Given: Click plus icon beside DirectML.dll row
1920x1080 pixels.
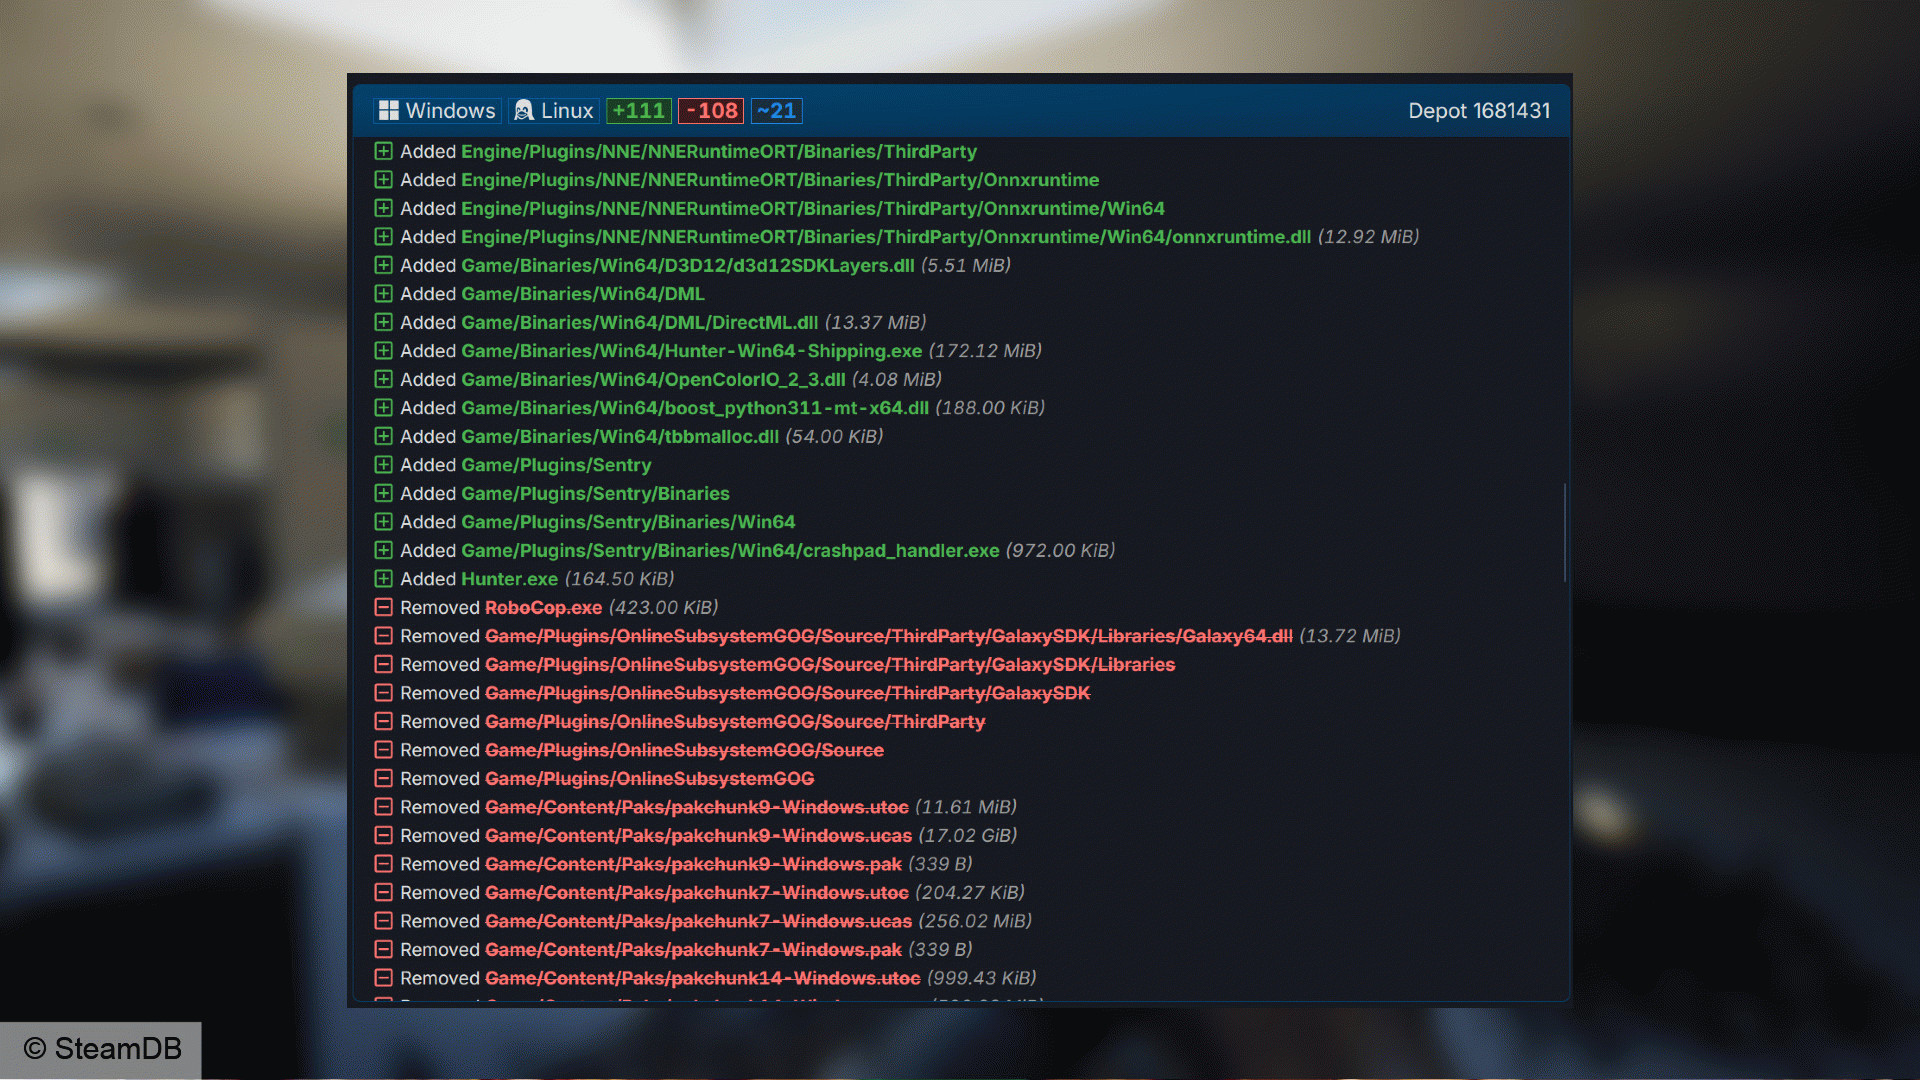Looking at the screenshot, I should [383, 322].
